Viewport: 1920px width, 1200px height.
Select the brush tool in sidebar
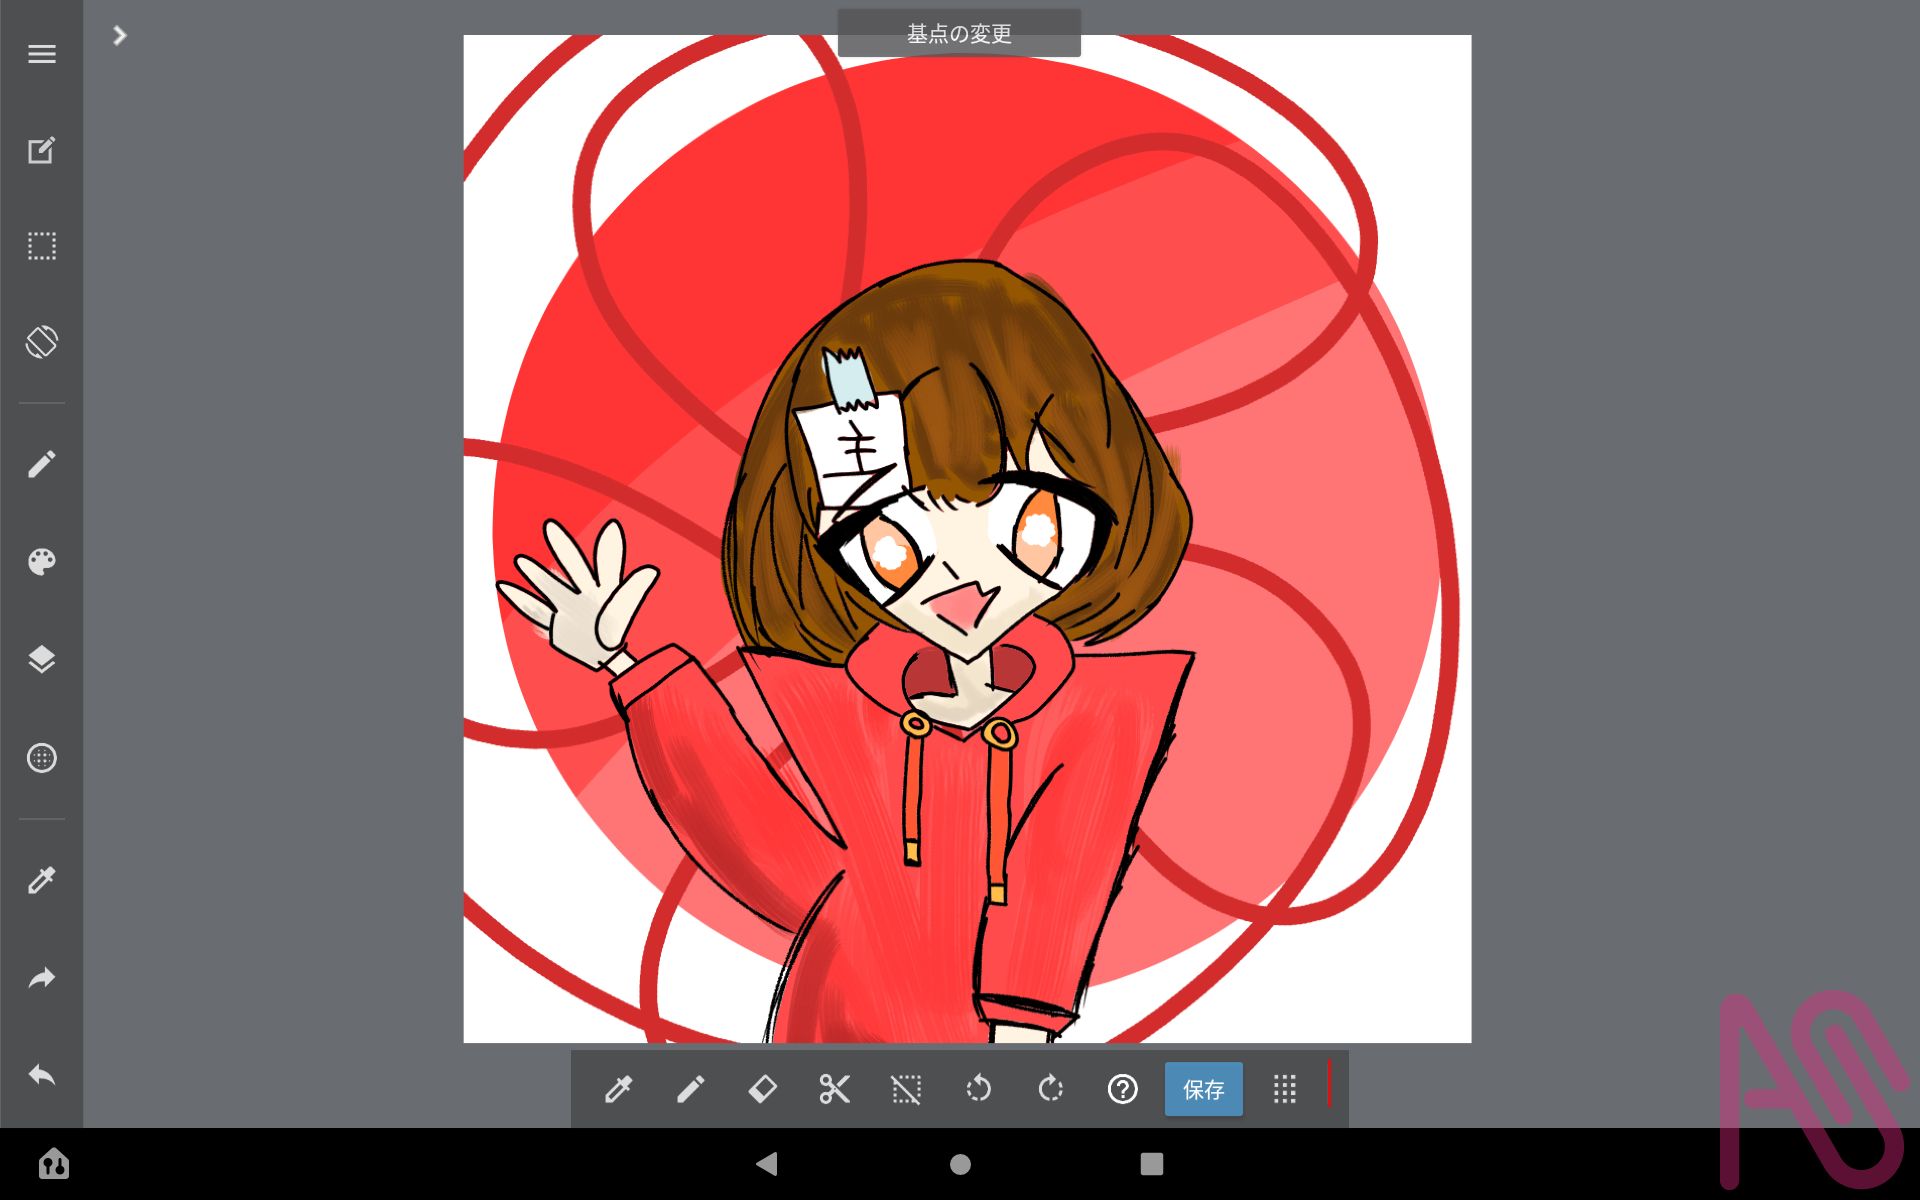click(41, 464)
